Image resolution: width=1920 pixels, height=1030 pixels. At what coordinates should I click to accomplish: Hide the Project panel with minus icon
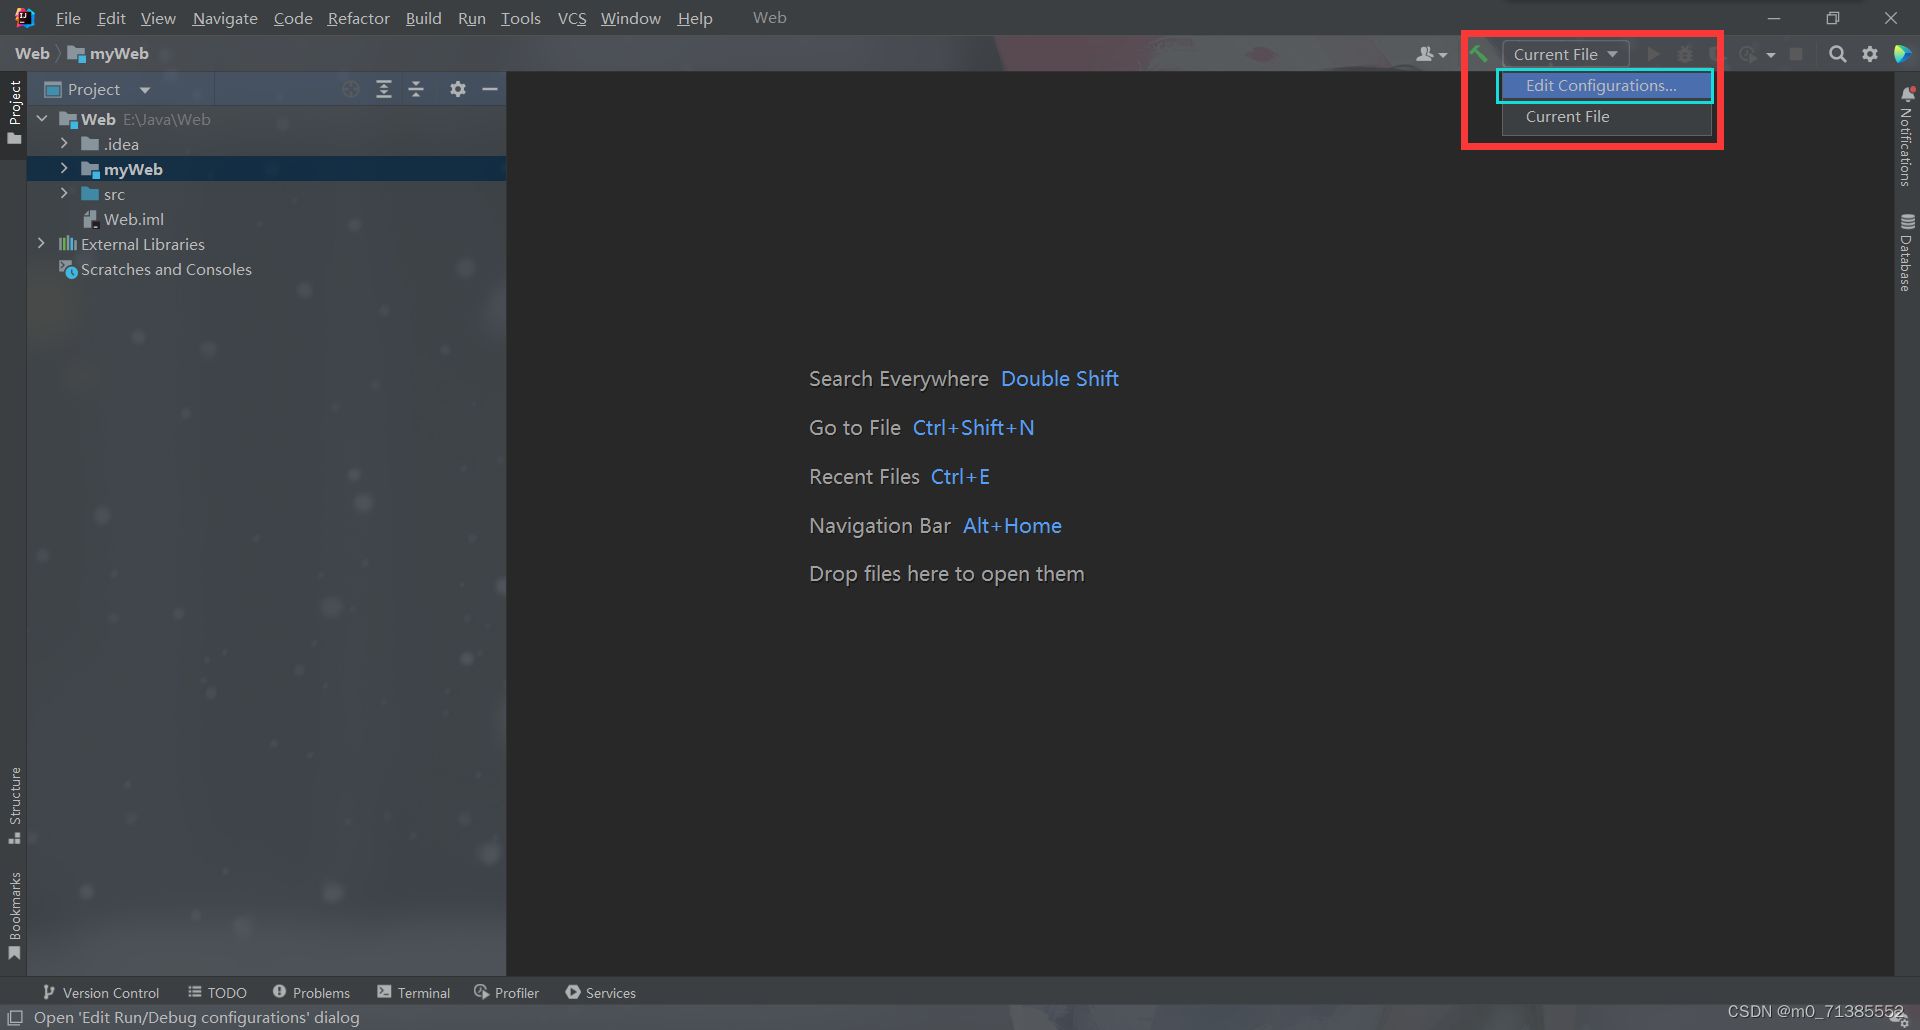pos(490,89)
